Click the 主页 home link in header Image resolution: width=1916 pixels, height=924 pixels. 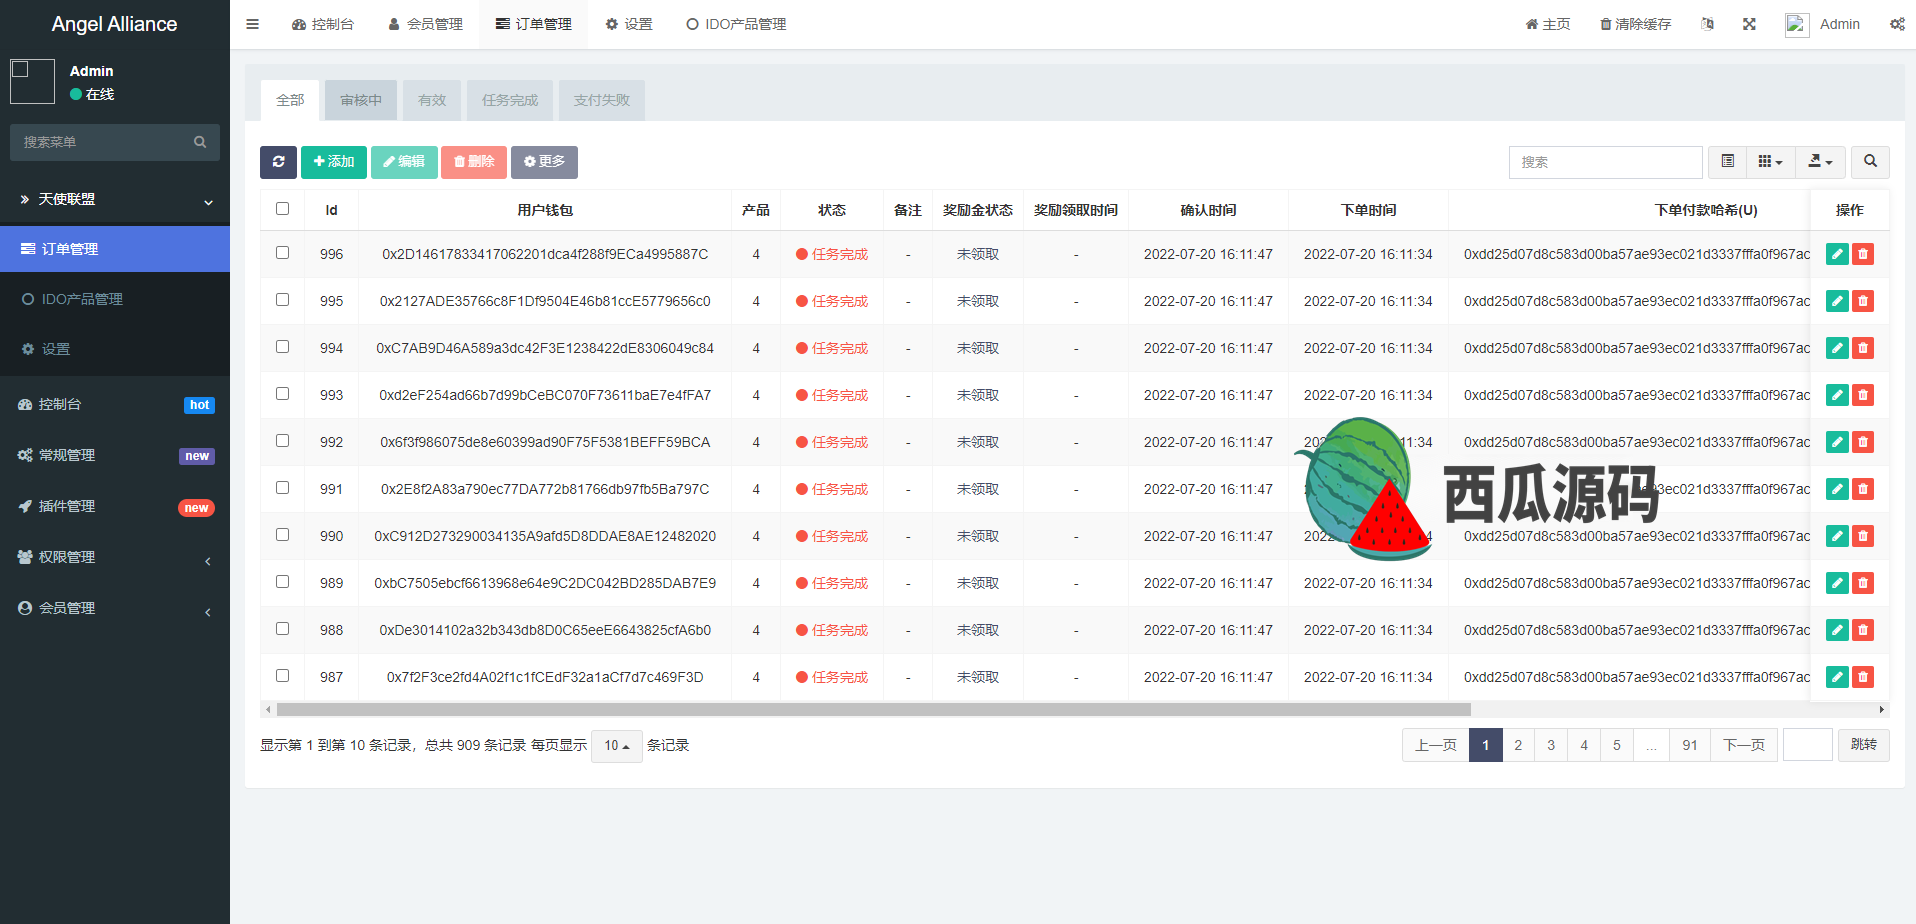1547,24
